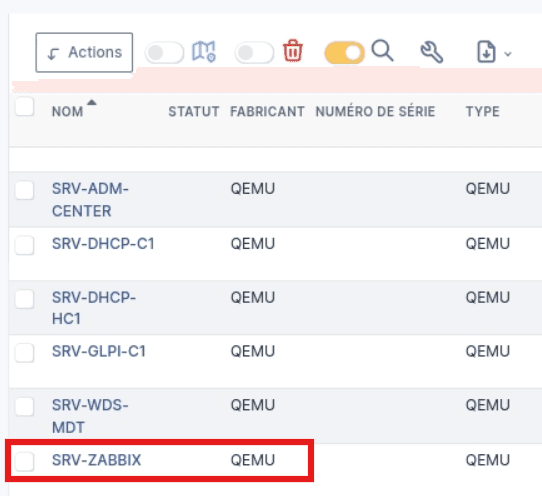542x496 pixels.
Task: Sort by the STATUT column header
Action: (194, 112)
